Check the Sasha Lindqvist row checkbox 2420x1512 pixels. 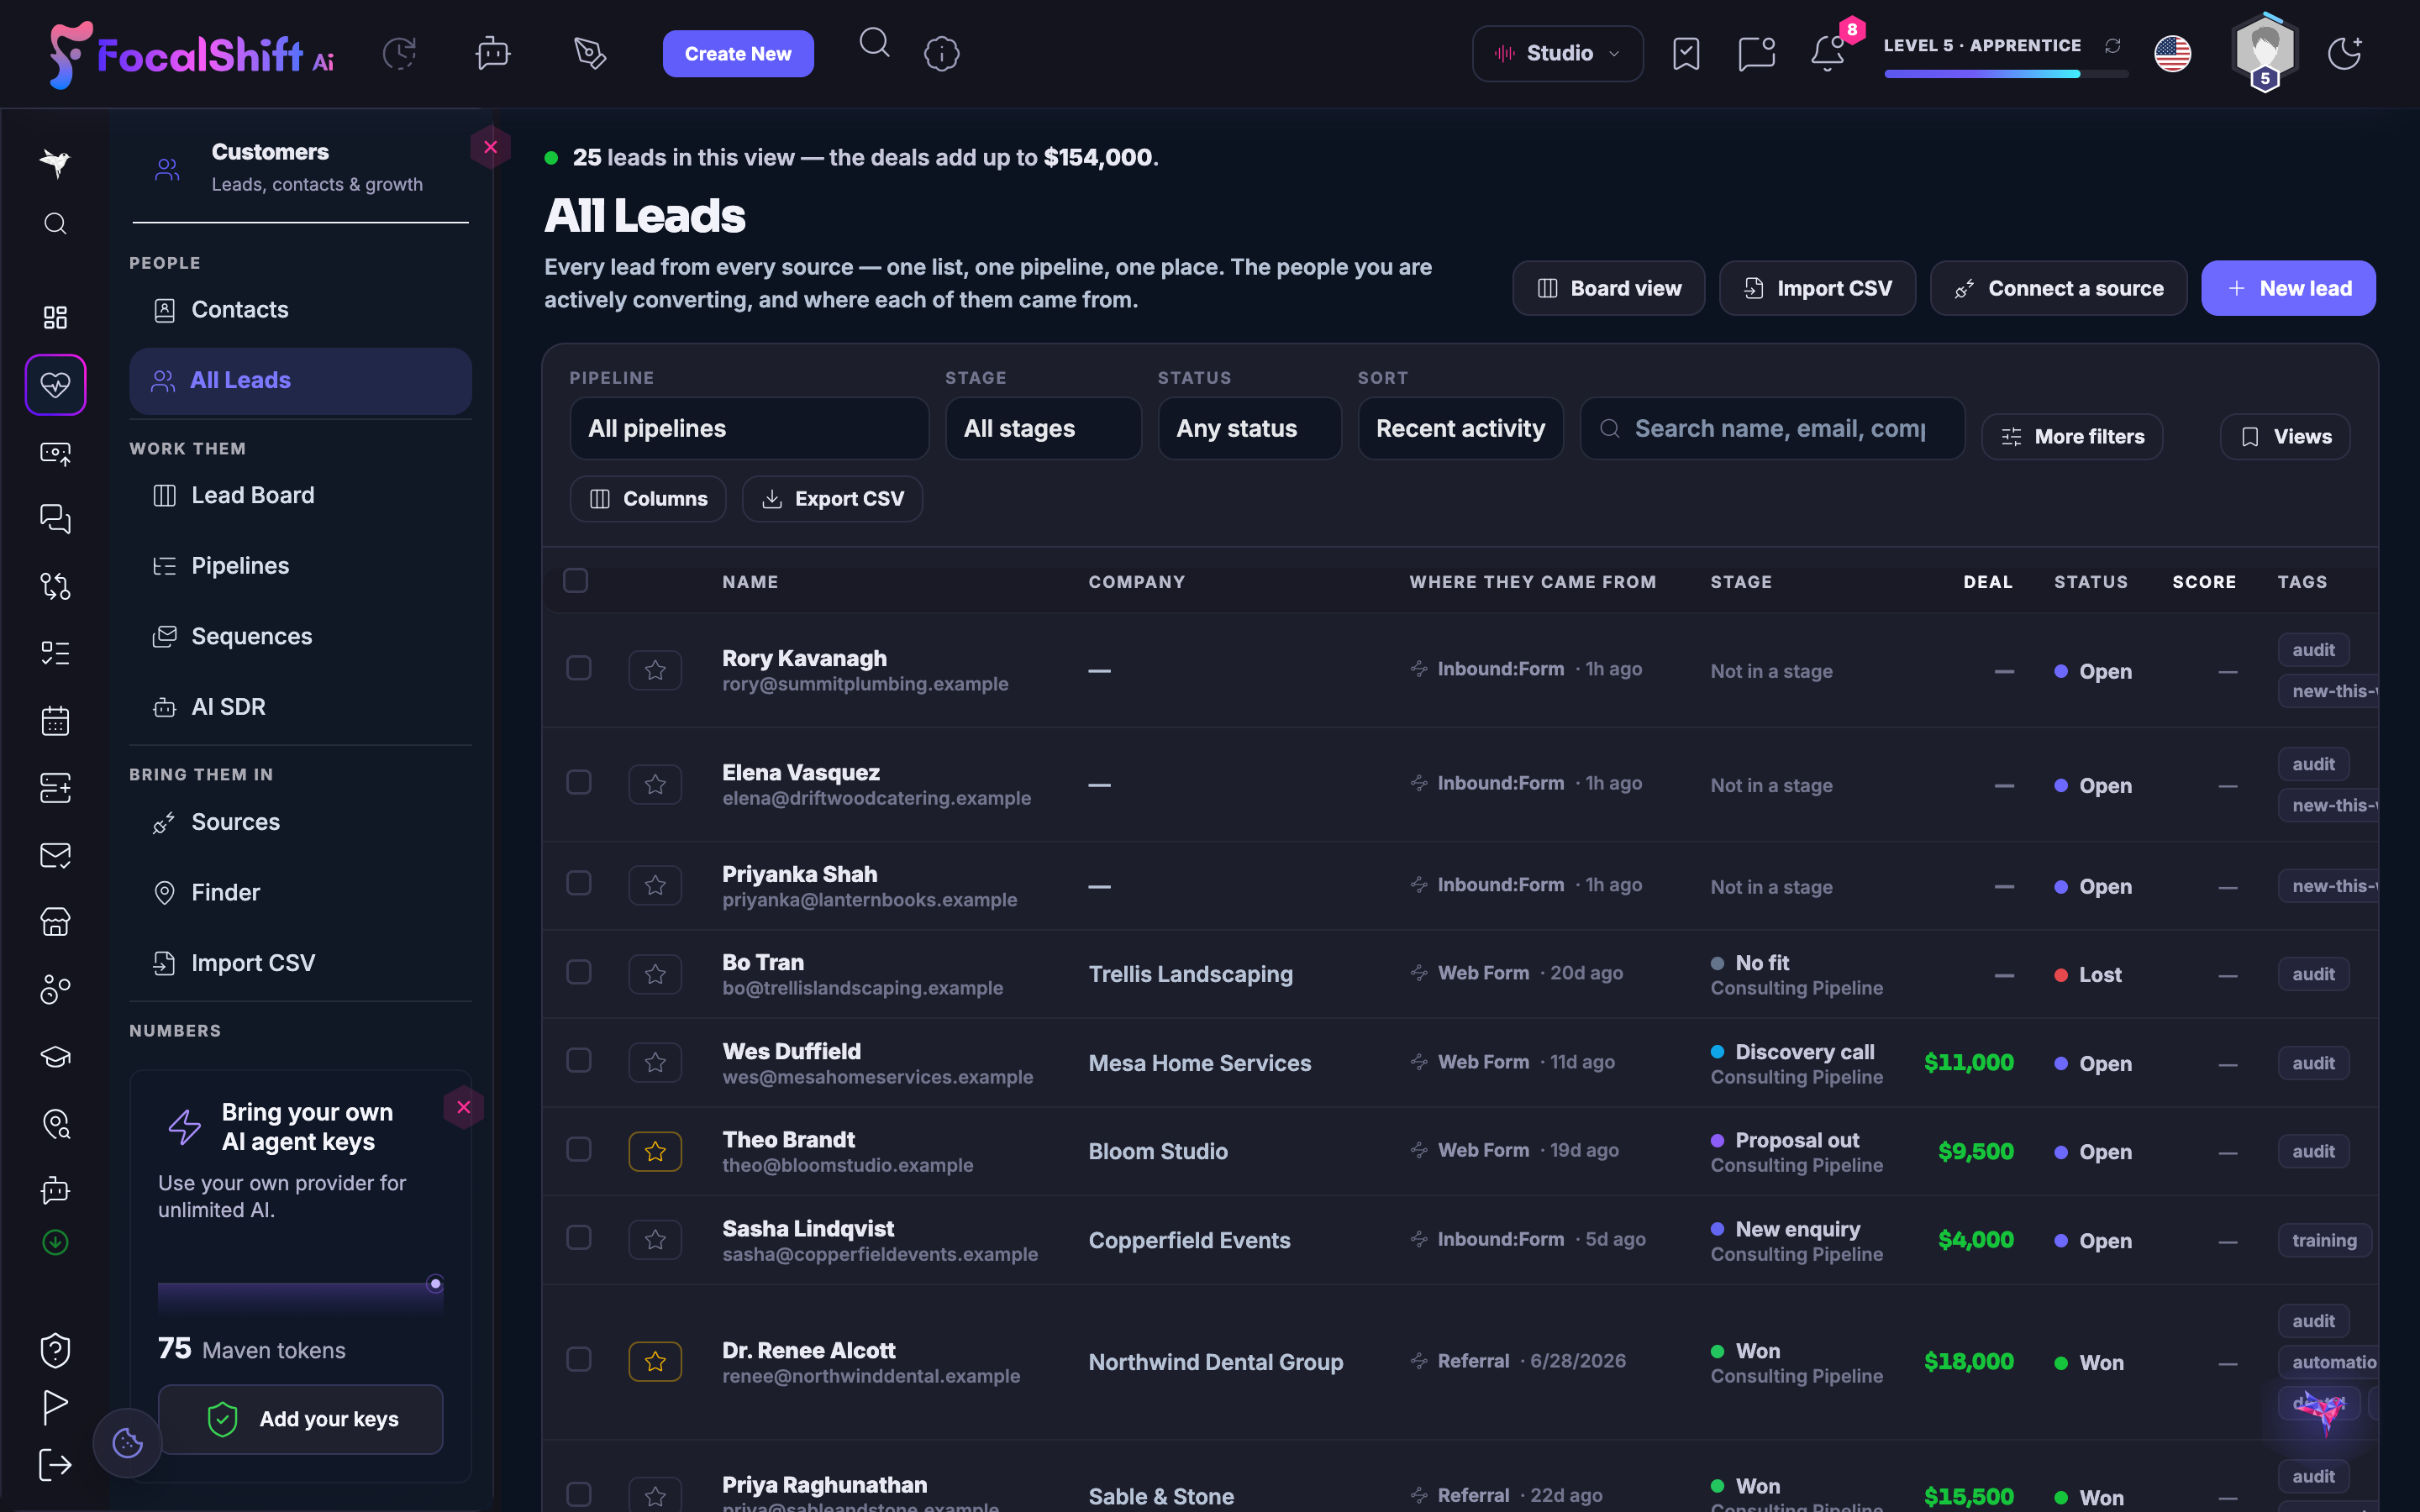tap(578, 1238)
